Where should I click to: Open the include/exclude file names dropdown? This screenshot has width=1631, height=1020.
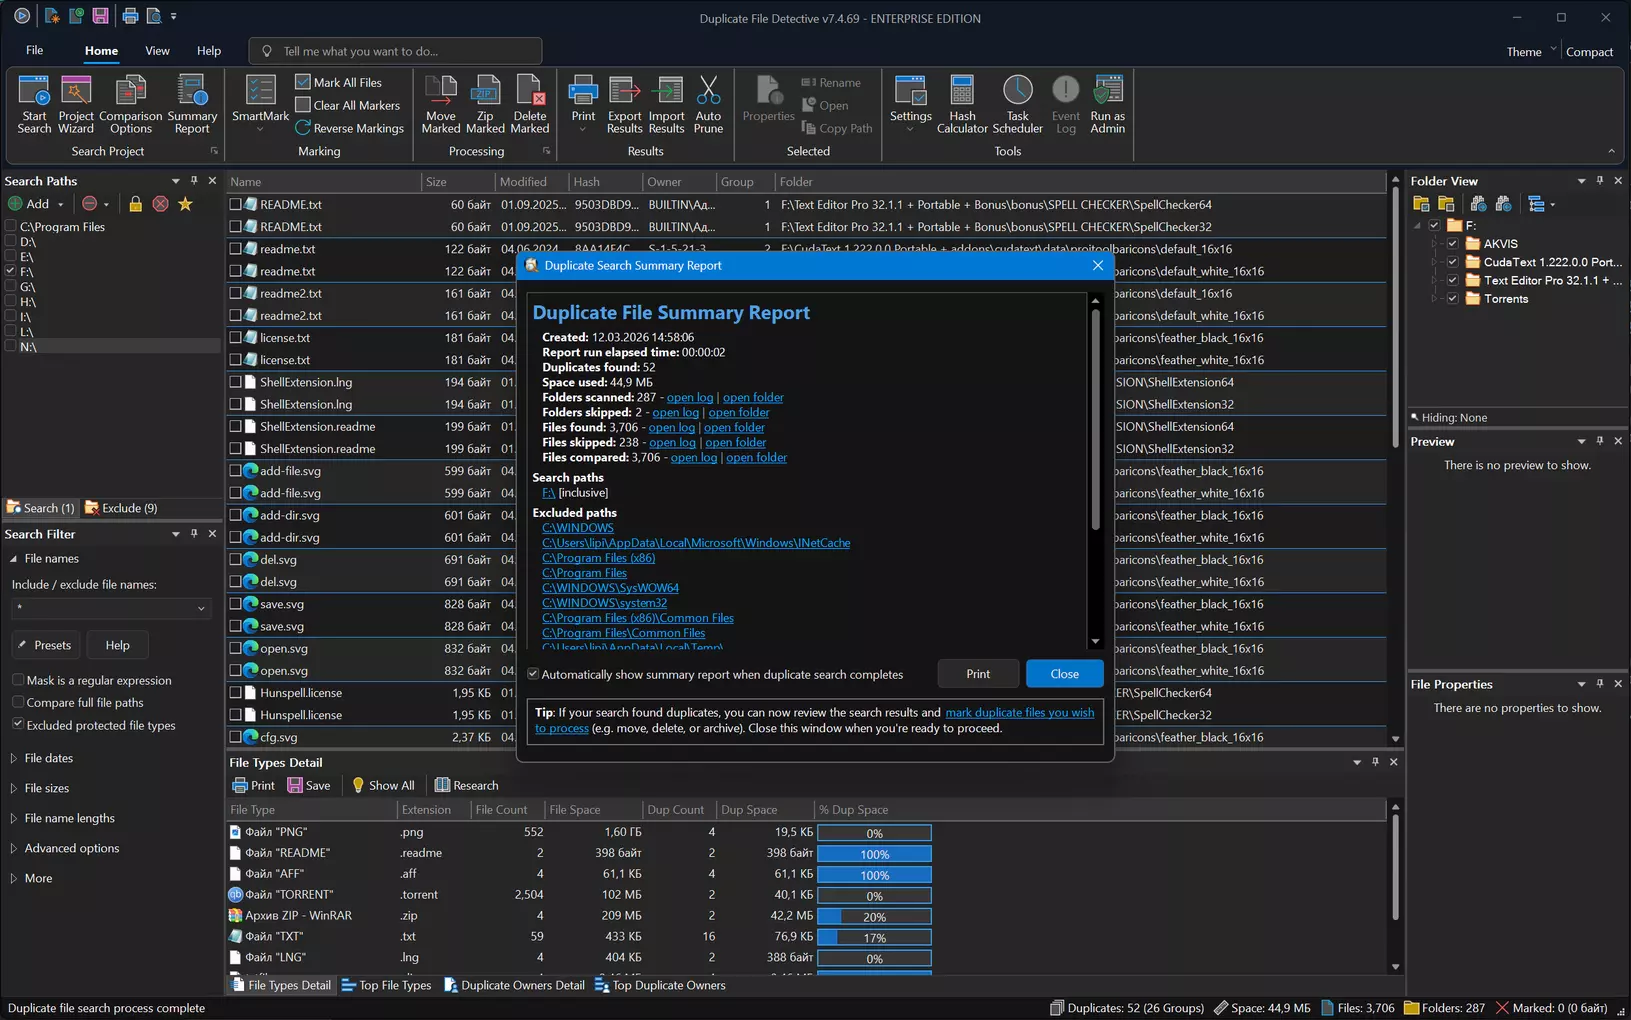pyautogui.click(x=201, y=608)
